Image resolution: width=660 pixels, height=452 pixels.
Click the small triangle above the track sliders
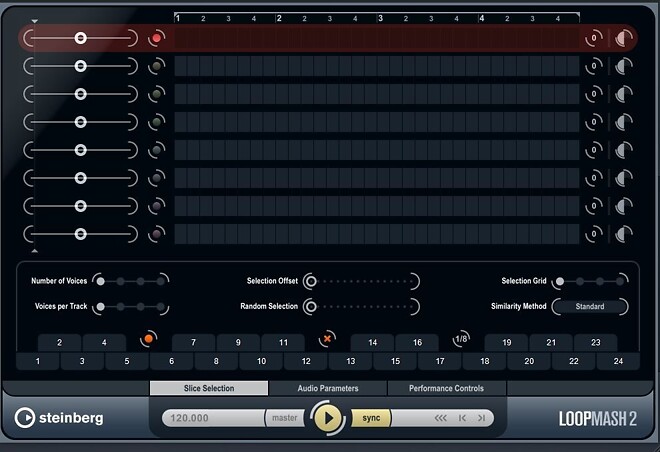pyautogui.click(x=36, y=21)
